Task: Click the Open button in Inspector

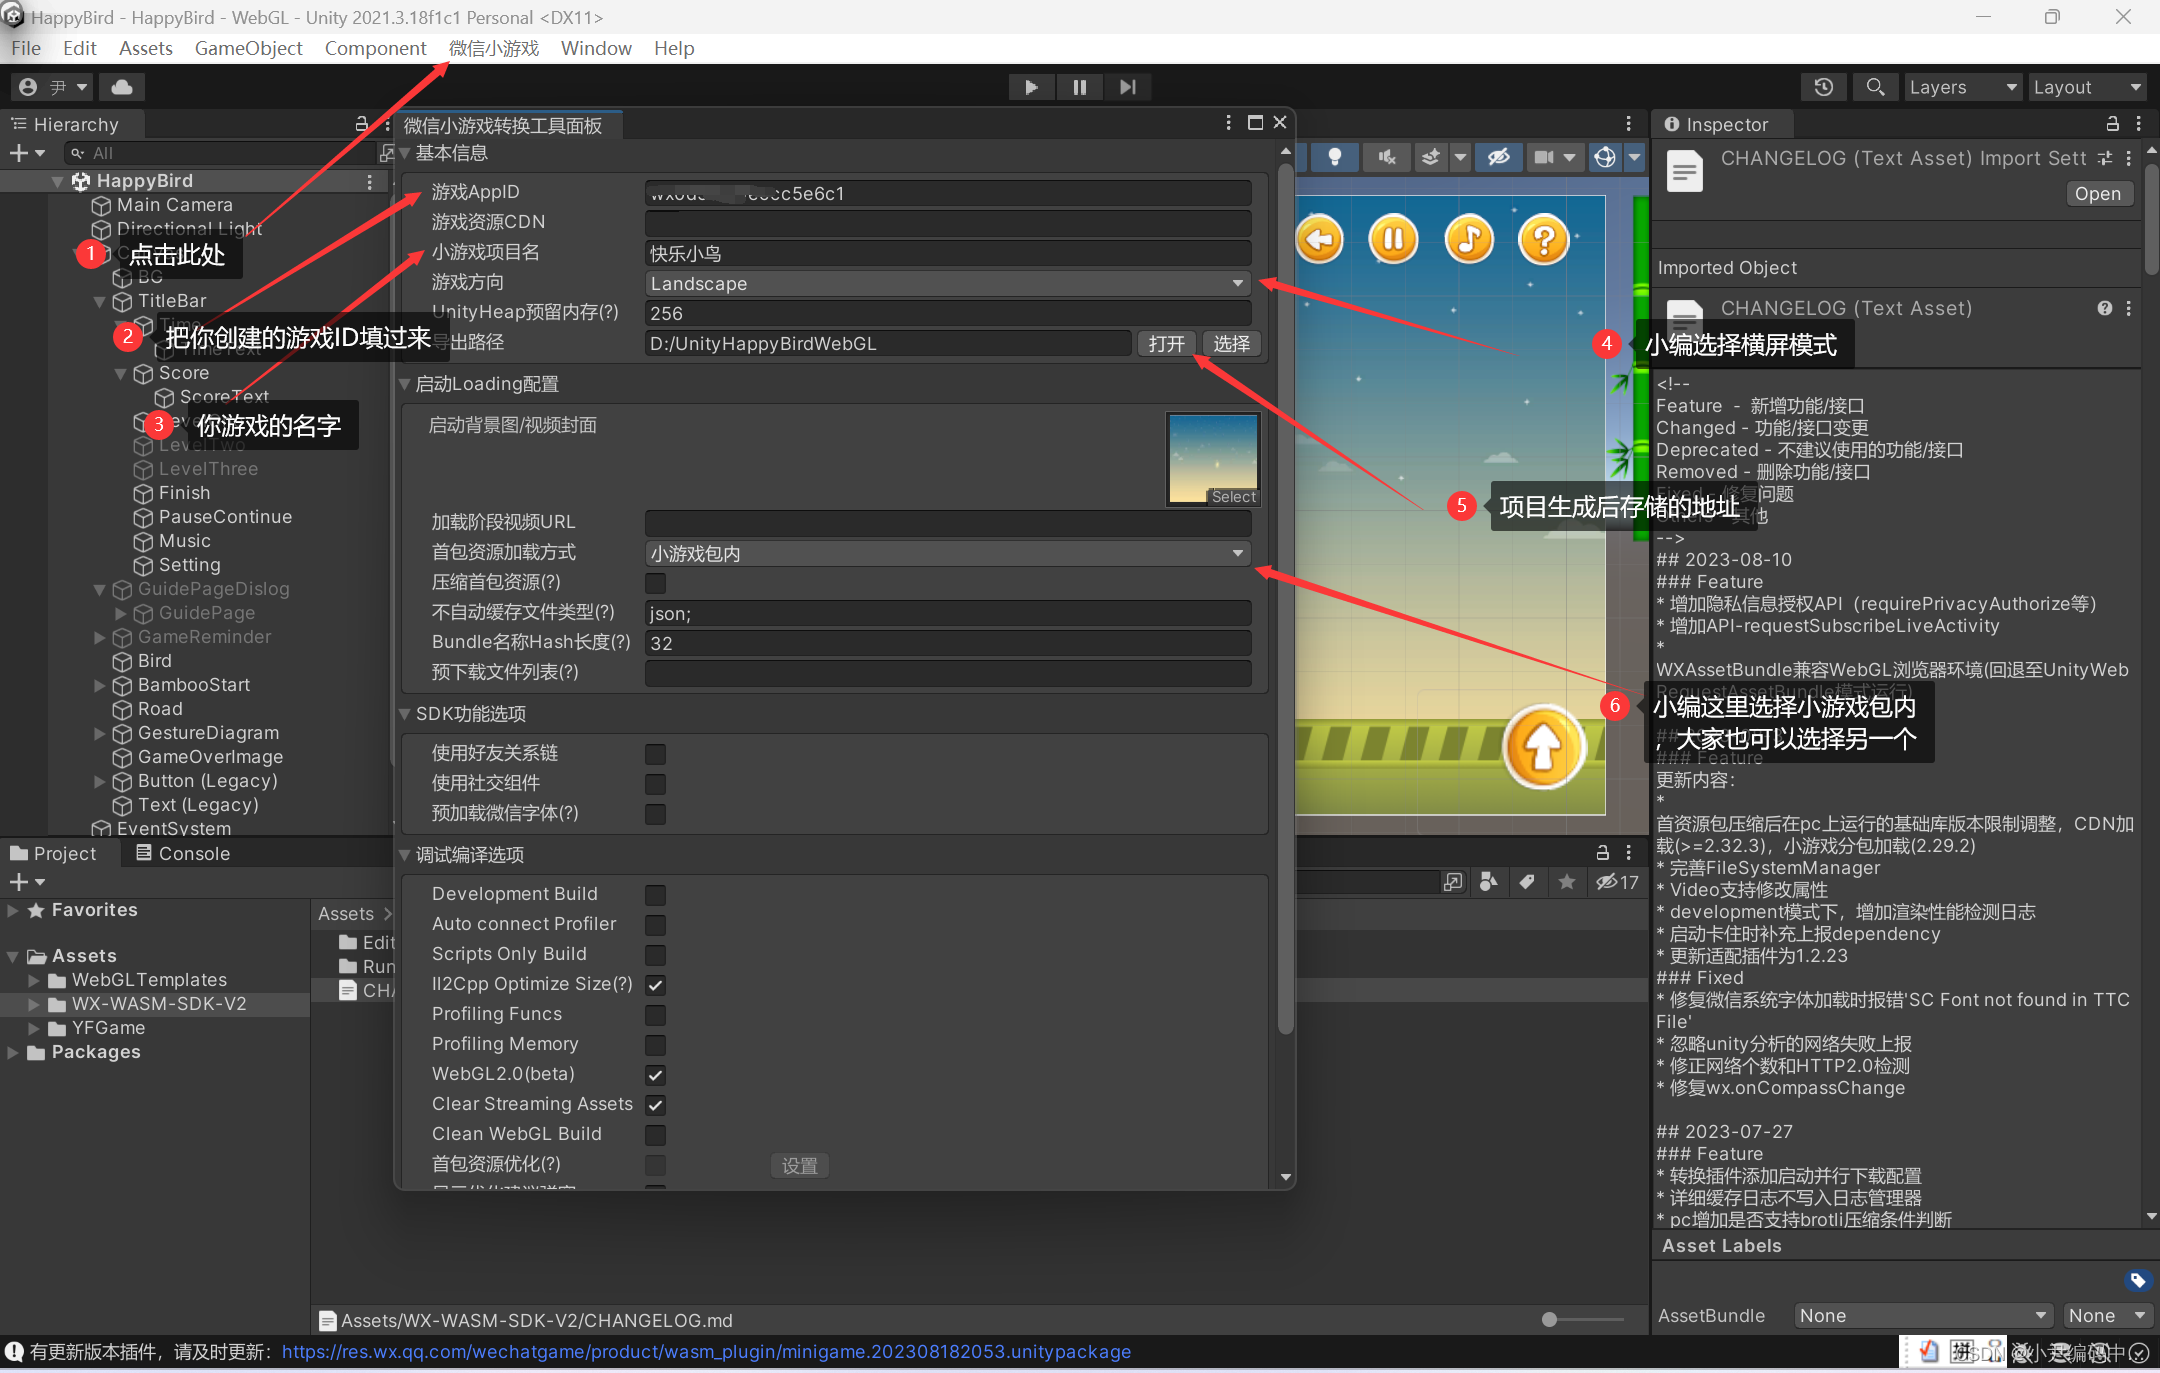Action: tap(2098, 194)
